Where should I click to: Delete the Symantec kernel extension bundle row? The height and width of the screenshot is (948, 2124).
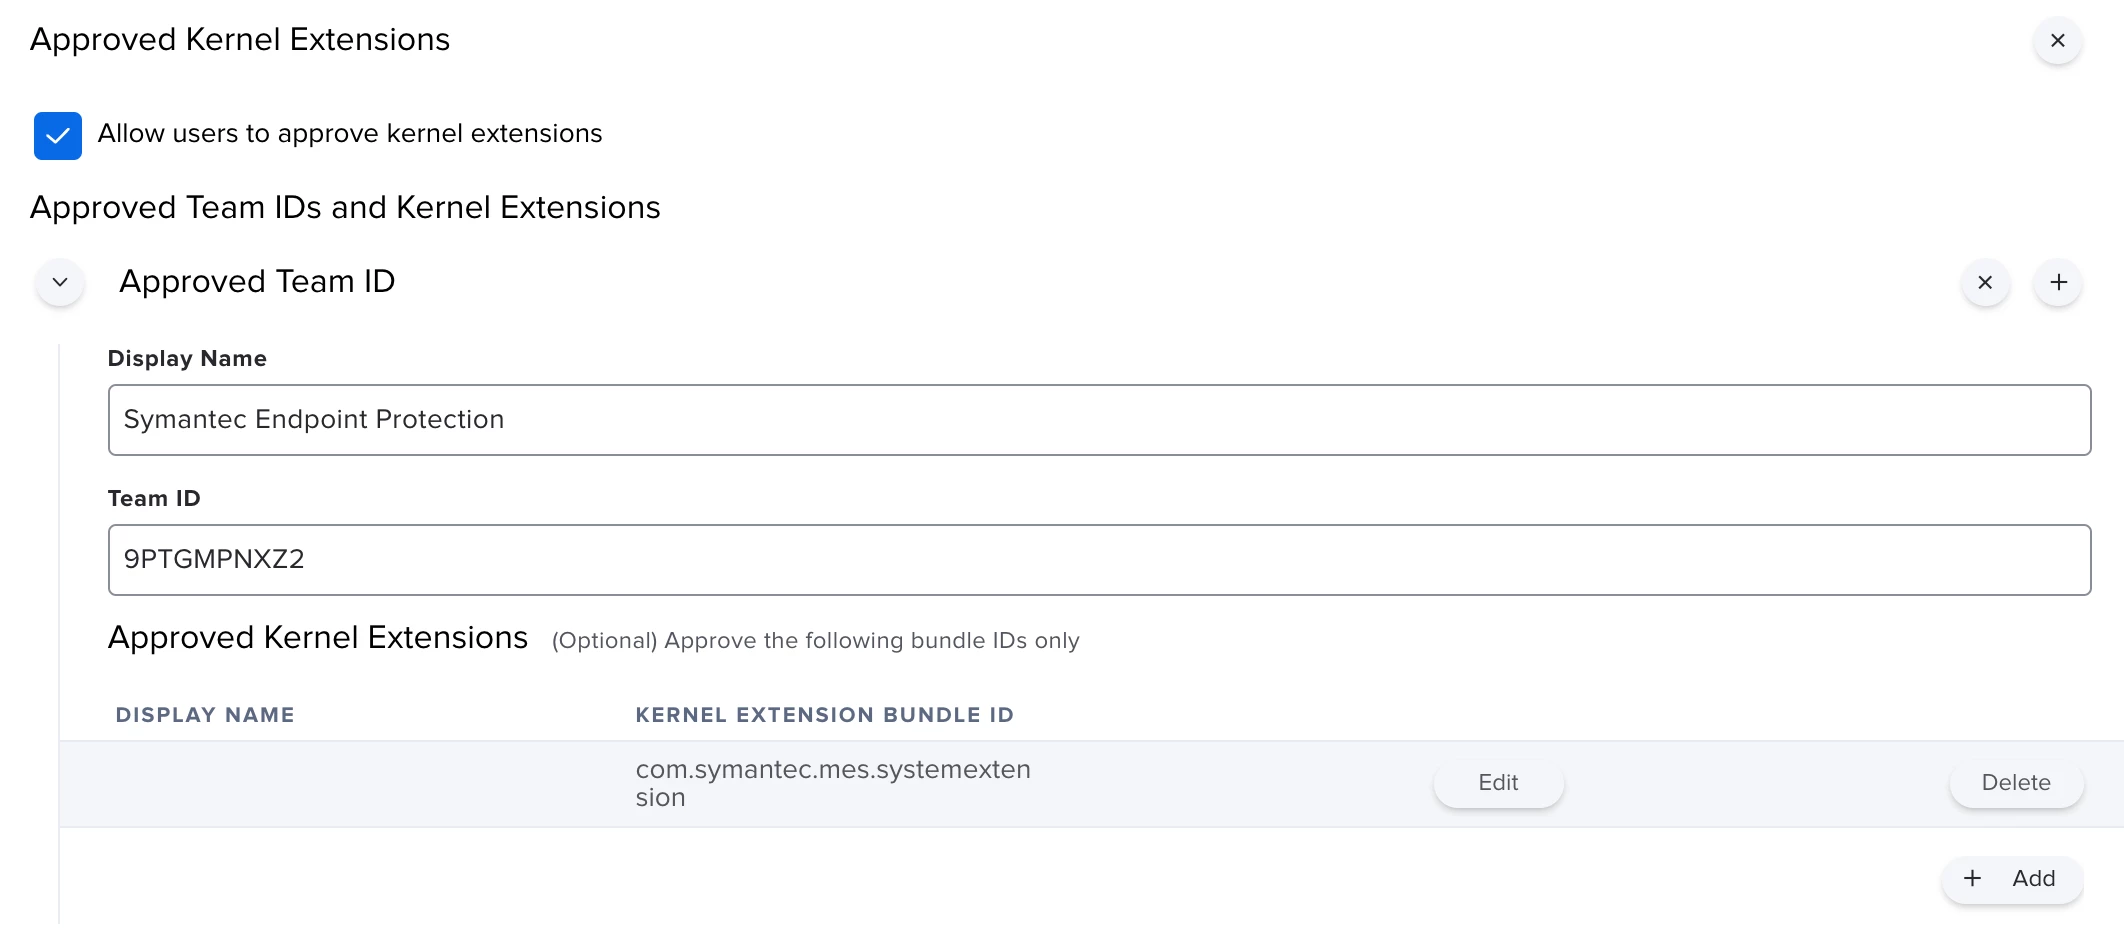click(2015, 783)
